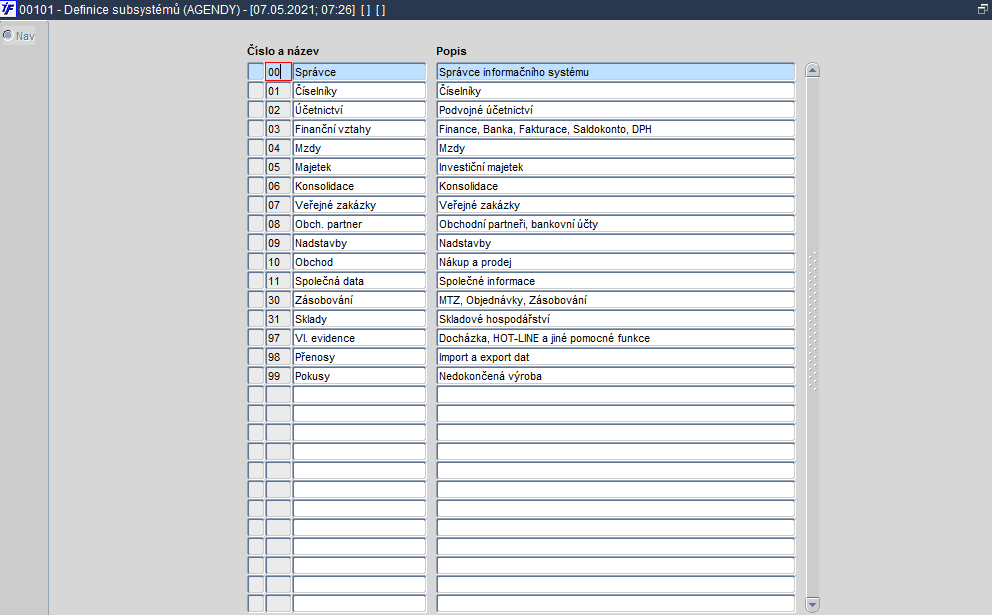Click the name field Sklady
The width and height of the screenshot is (992, 615).
[x=359, y=318]
